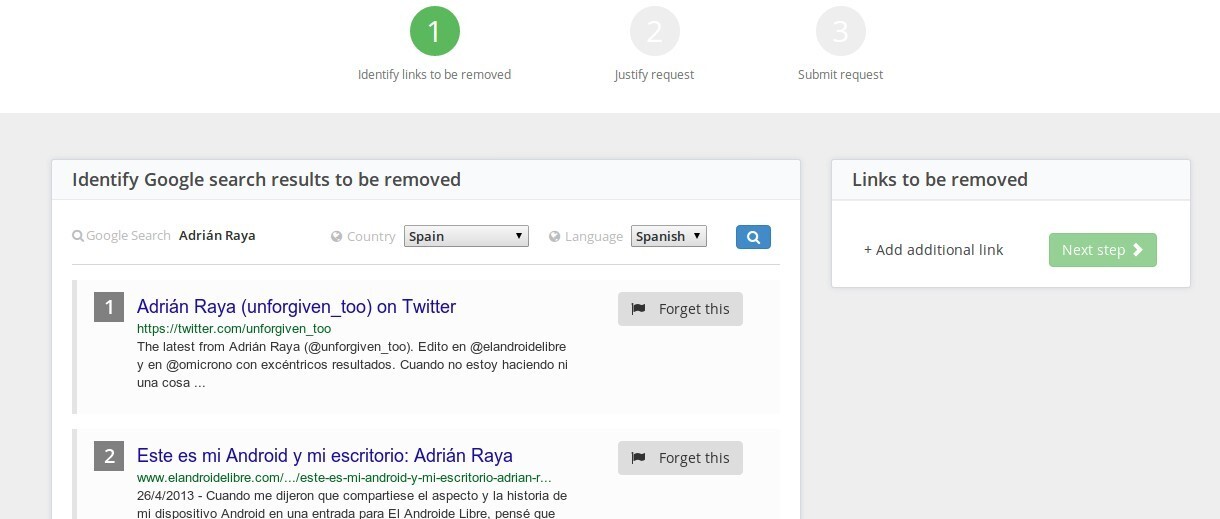Click Add additional link
This screenshot has height=519, width=1220.
[933, 250]
